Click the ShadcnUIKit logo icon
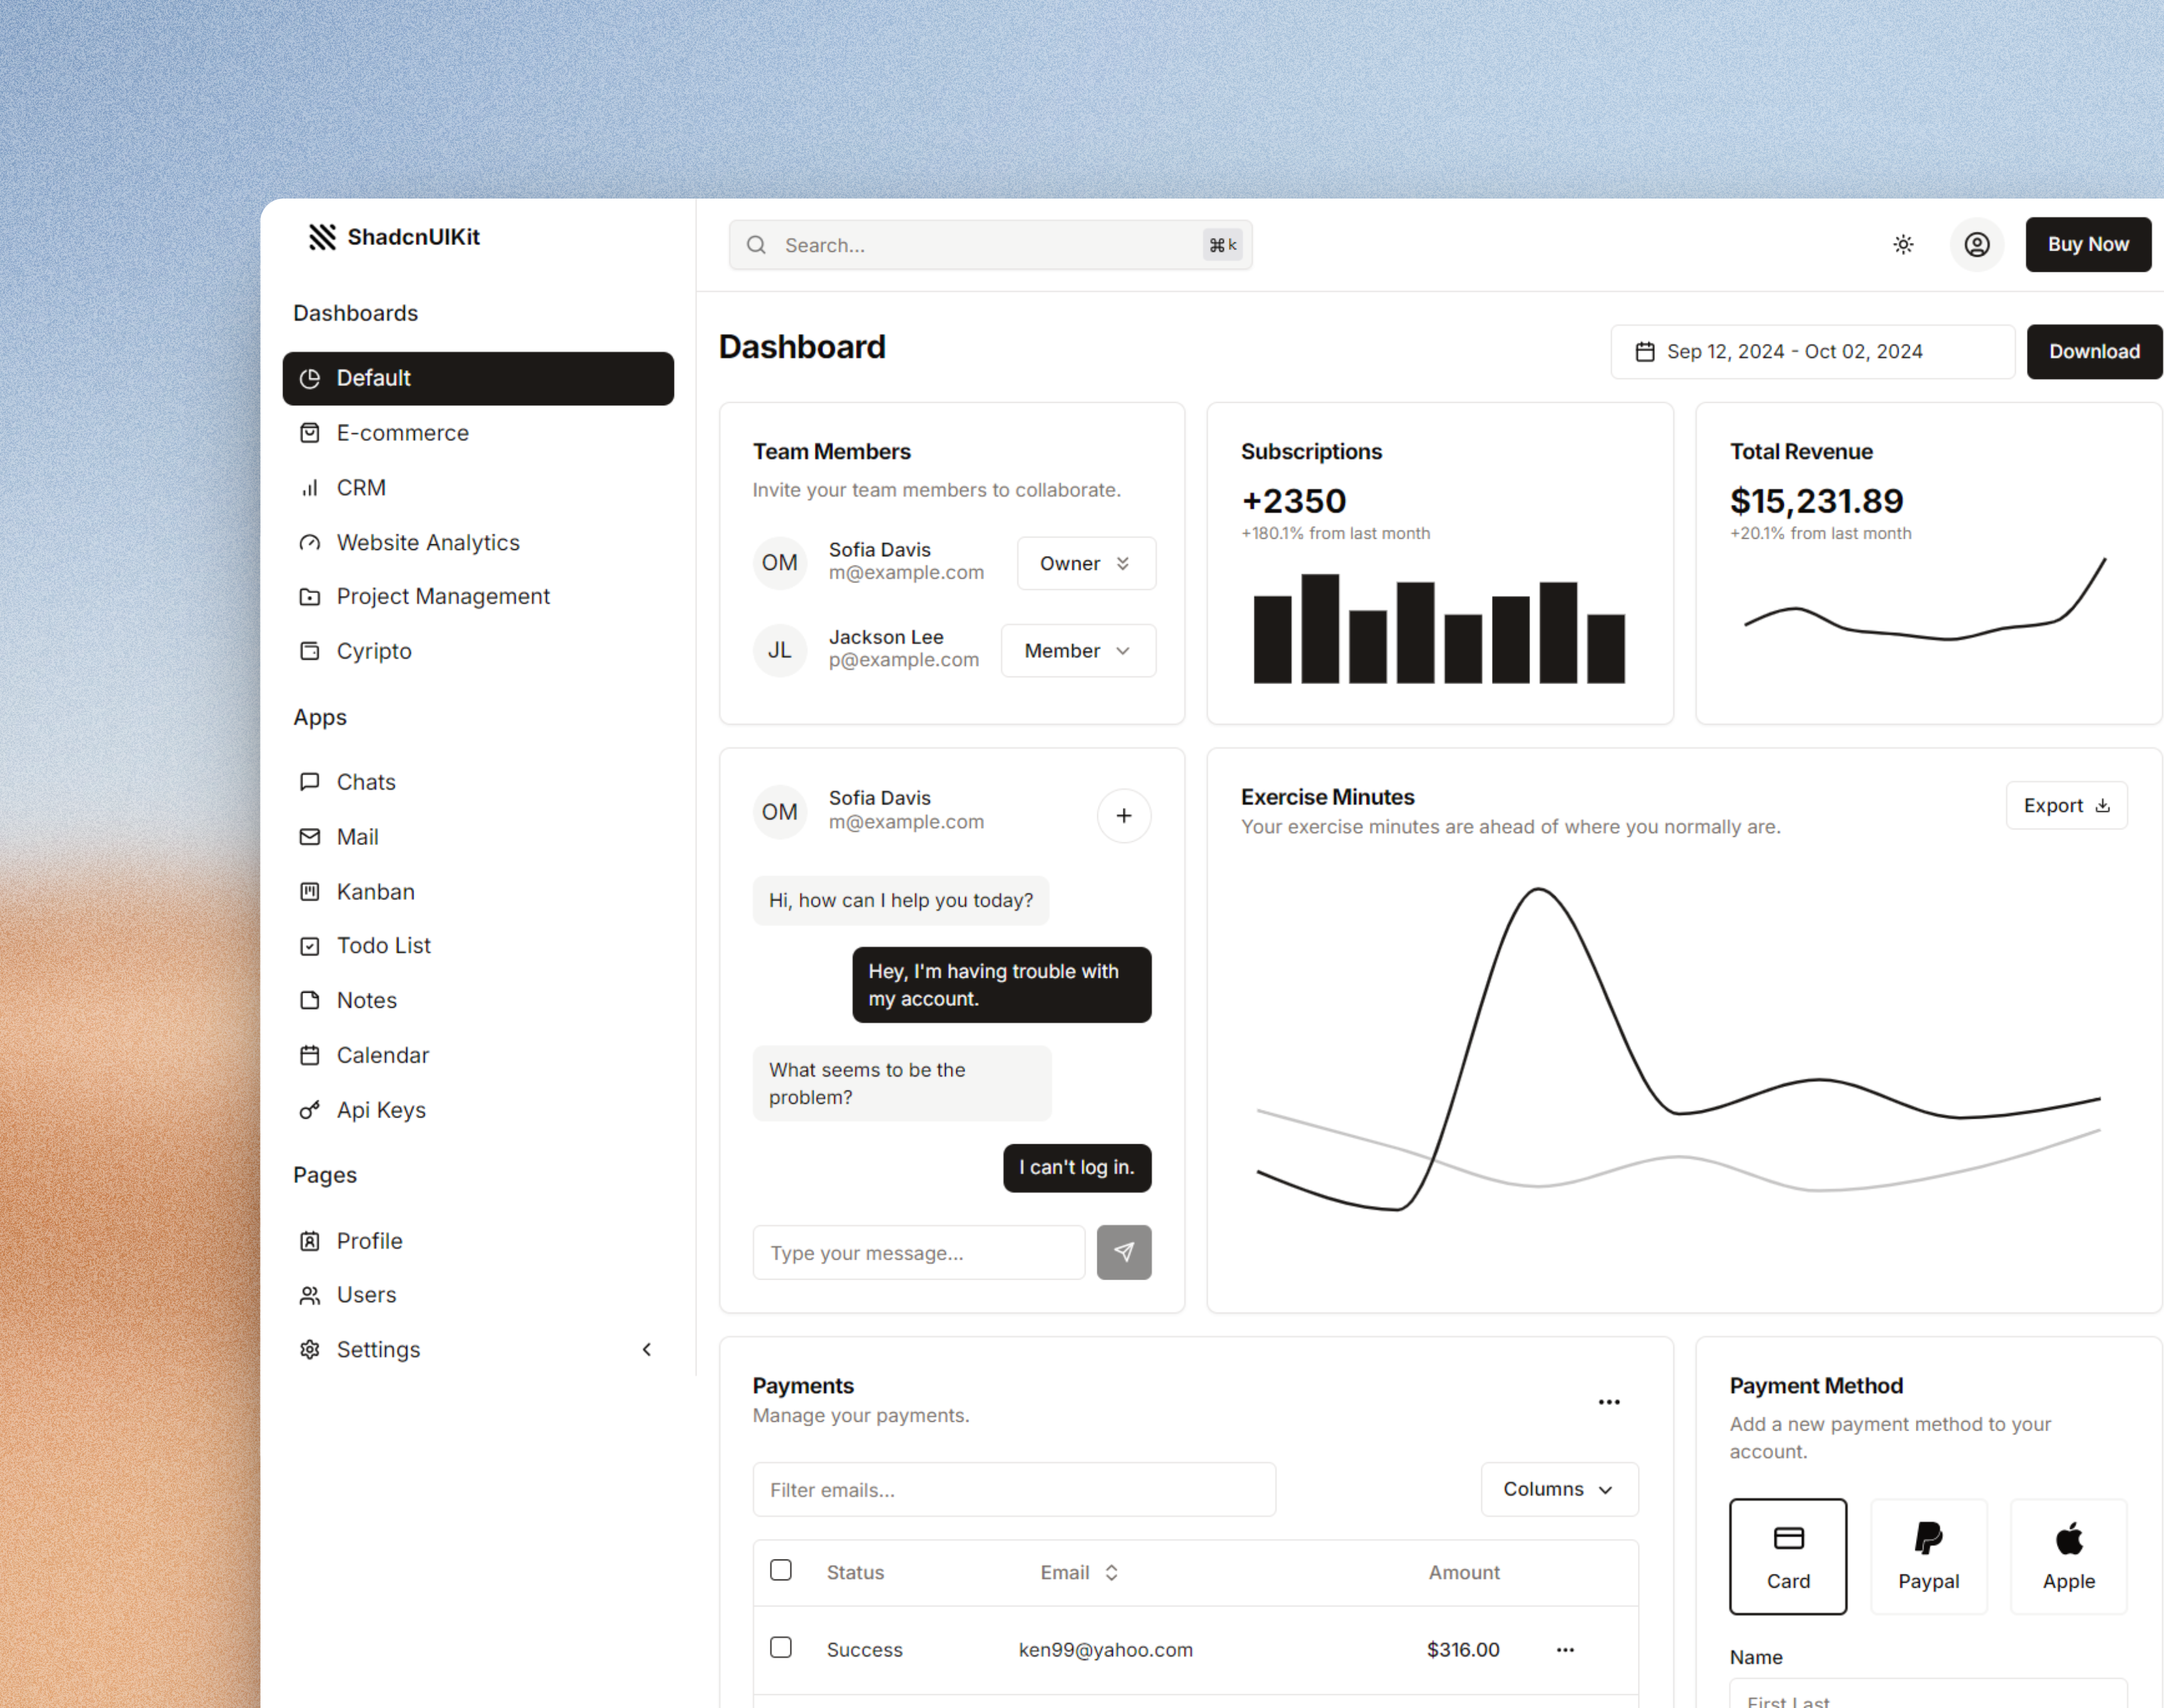The height and width of the screenshot is (1708, 2164). (322, 237)
